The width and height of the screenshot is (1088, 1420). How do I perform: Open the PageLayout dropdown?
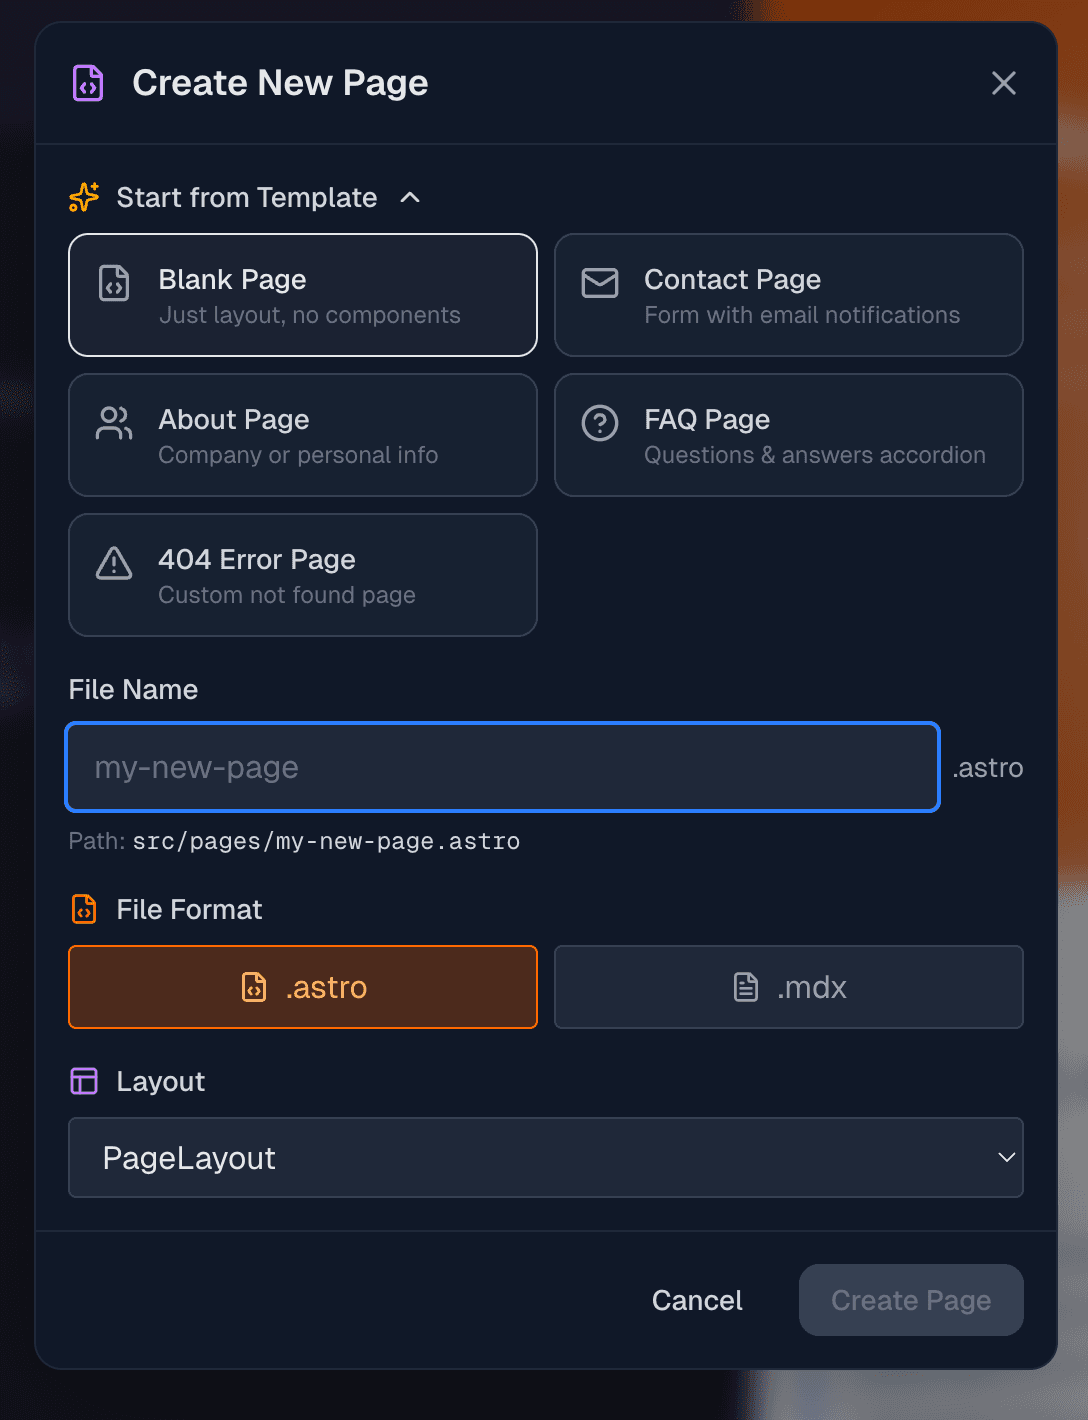pyautogui.click(x=545, y=1157)
